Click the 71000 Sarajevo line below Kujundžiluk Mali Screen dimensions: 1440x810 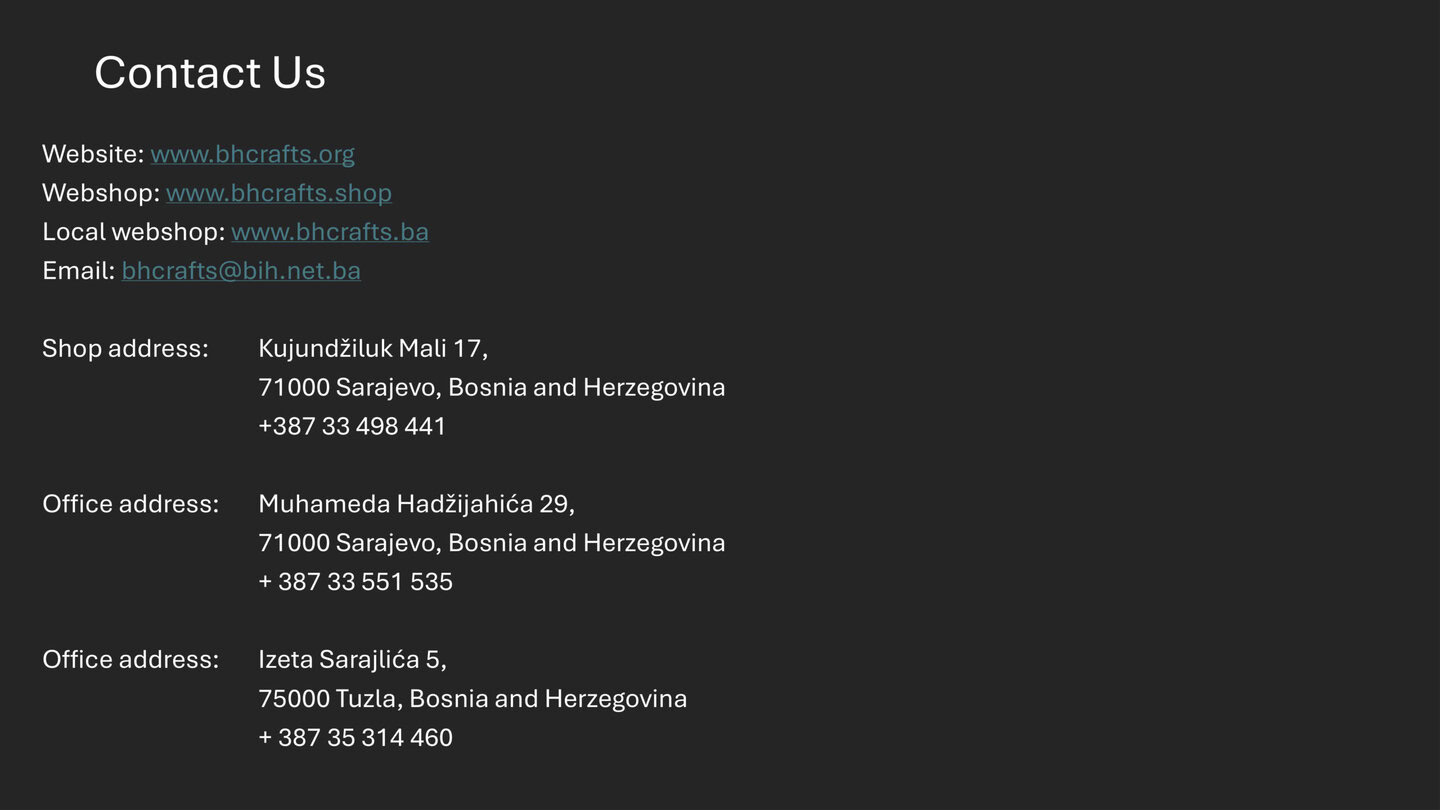coord(491,387)
